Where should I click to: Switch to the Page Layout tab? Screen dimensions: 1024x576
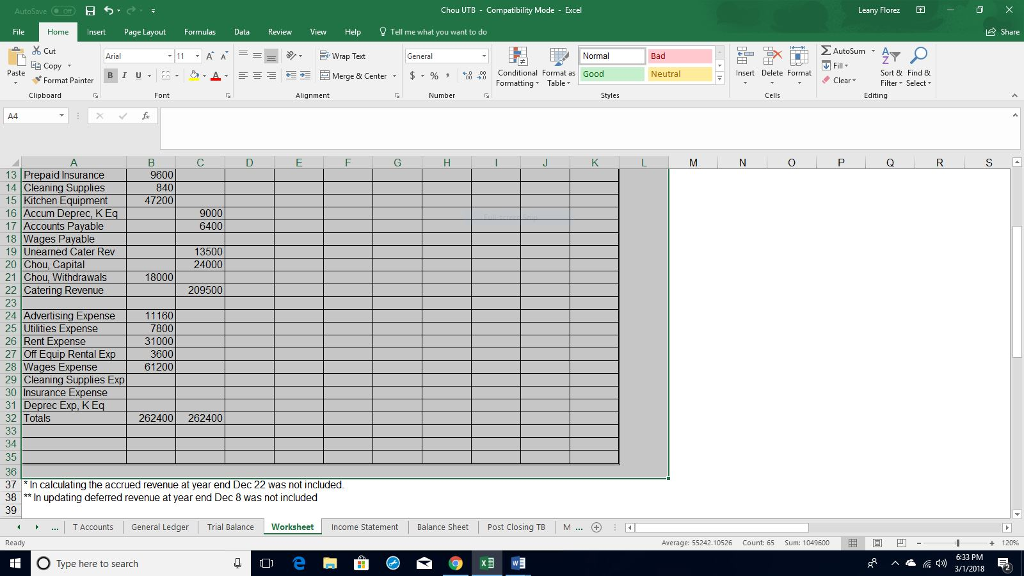tap(145, 32)
